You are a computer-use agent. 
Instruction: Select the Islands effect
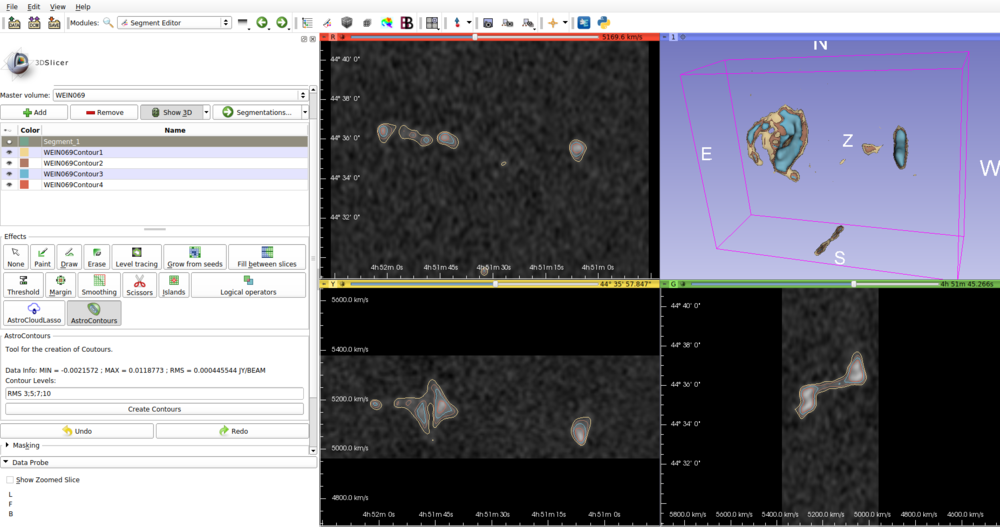[x=173, y=285]
